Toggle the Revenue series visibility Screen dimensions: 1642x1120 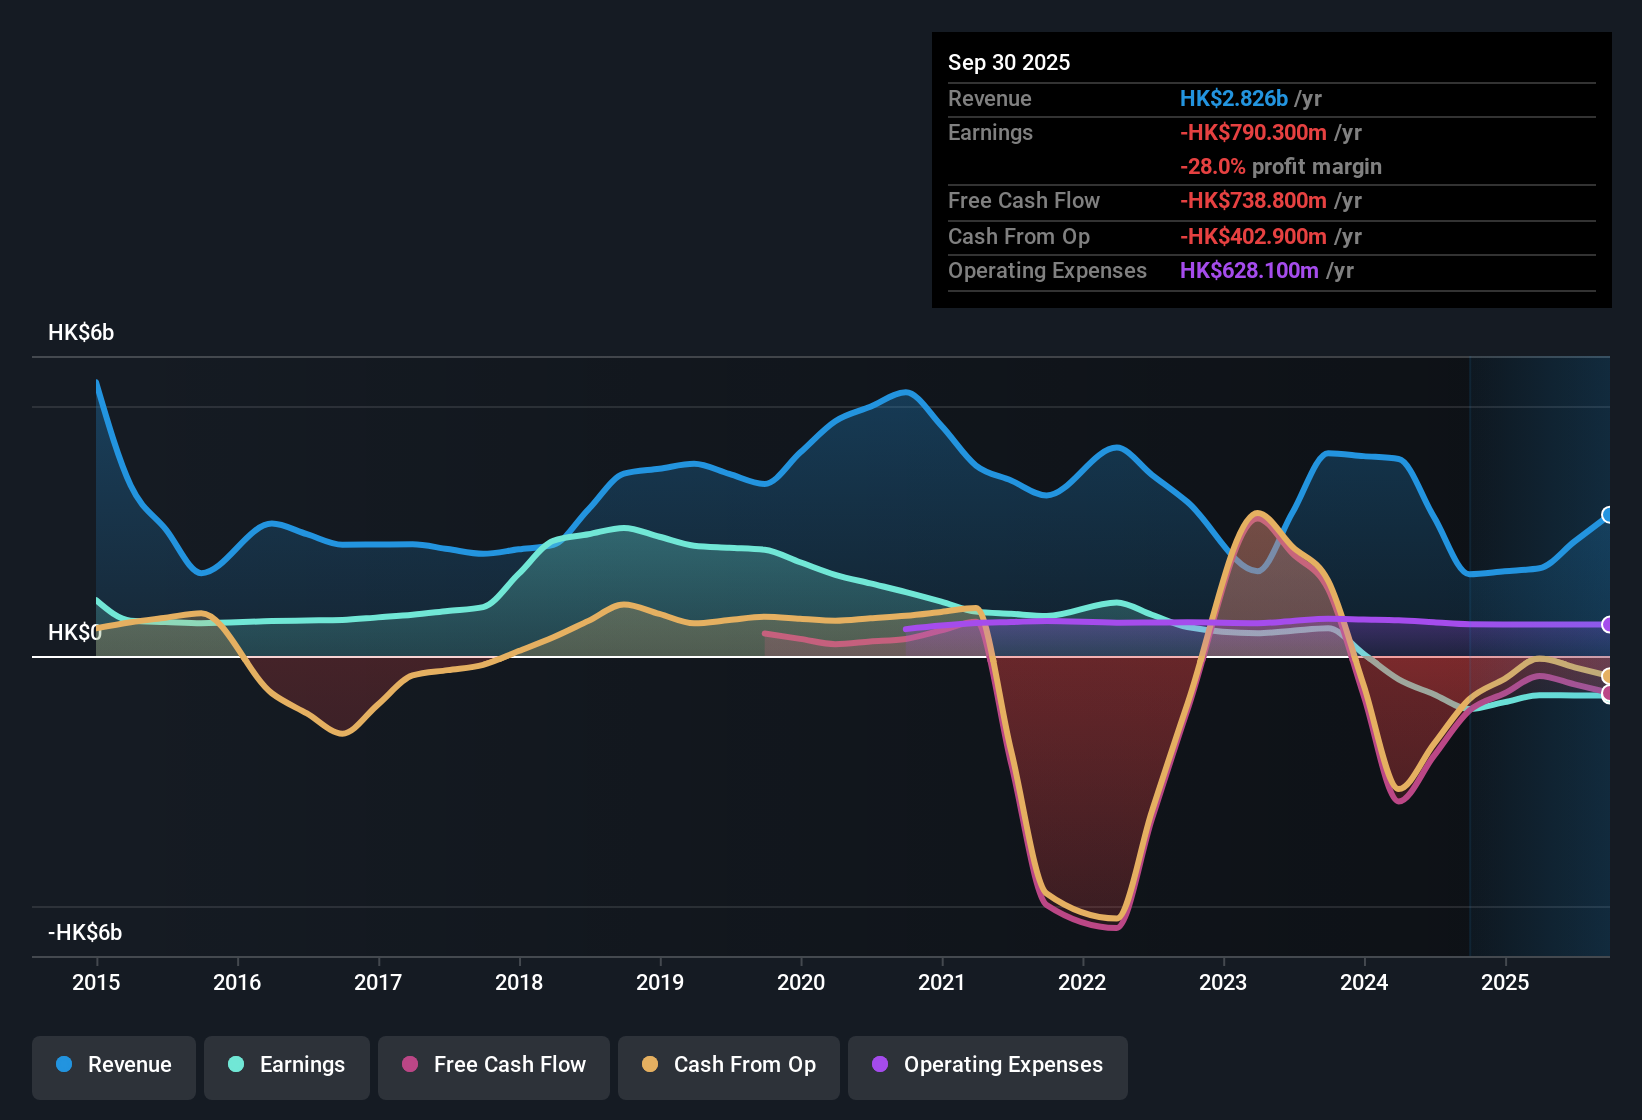(x=113, y=1067)
